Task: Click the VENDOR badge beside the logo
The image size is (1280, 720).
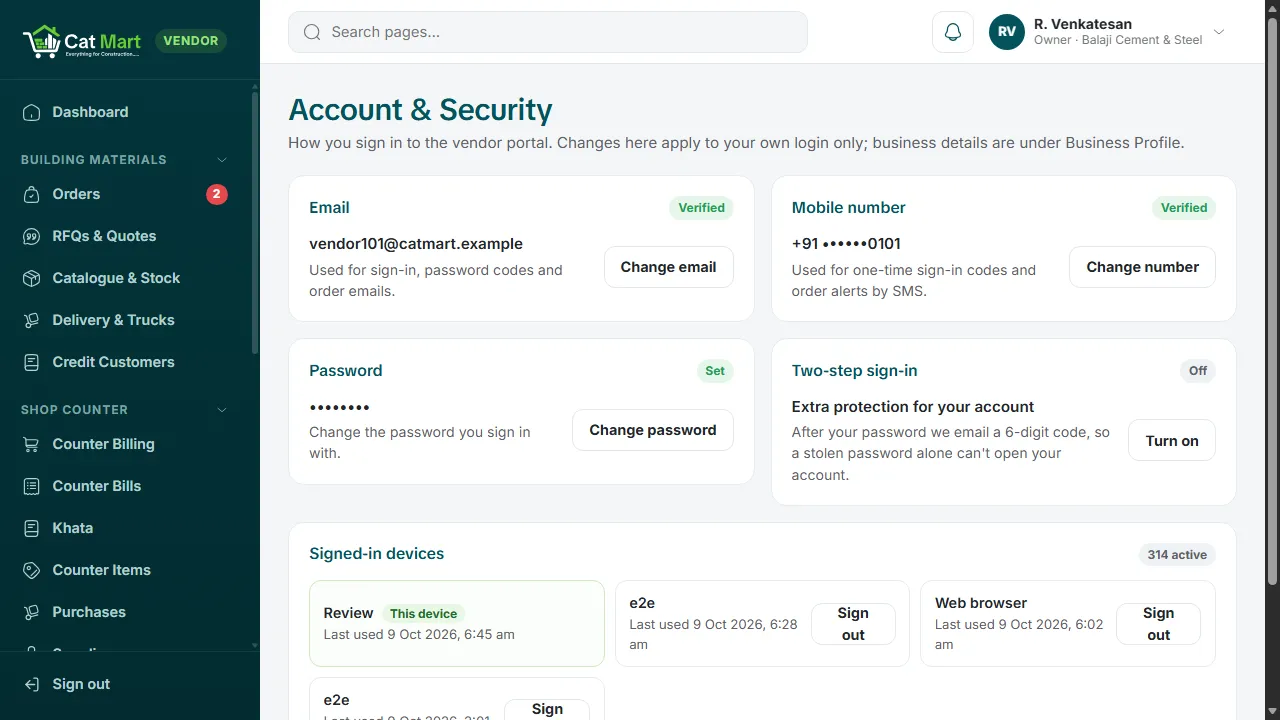Action: [x=191, y=41]
